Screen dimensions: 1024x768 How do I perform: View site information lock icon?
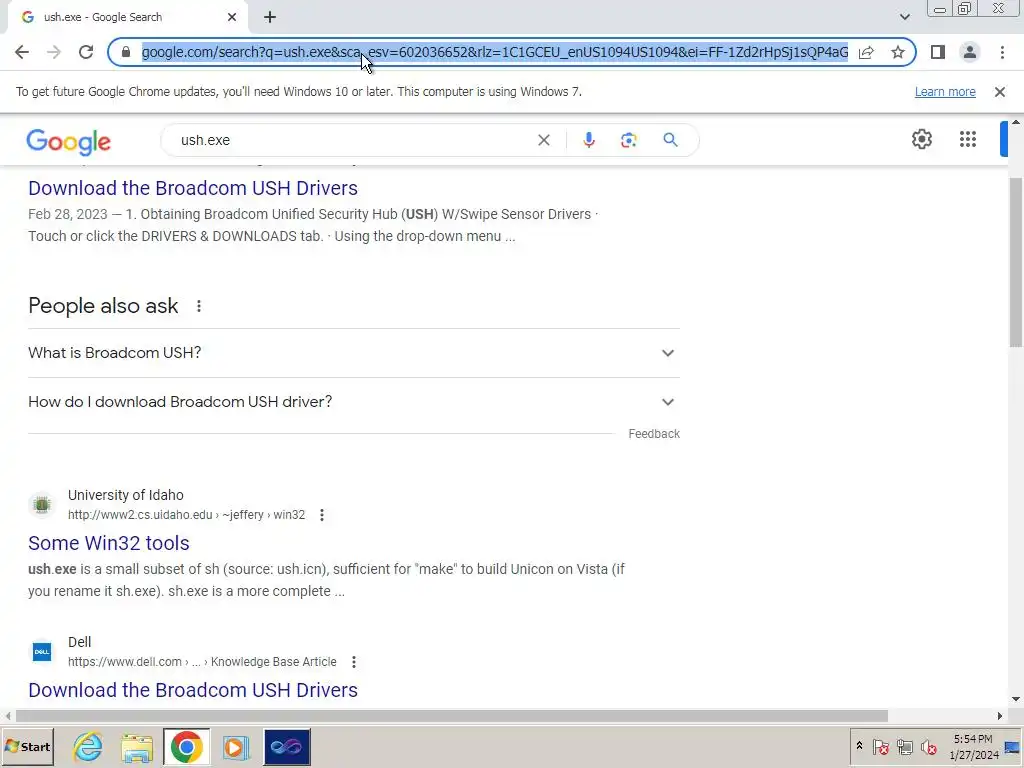(126, 52)
